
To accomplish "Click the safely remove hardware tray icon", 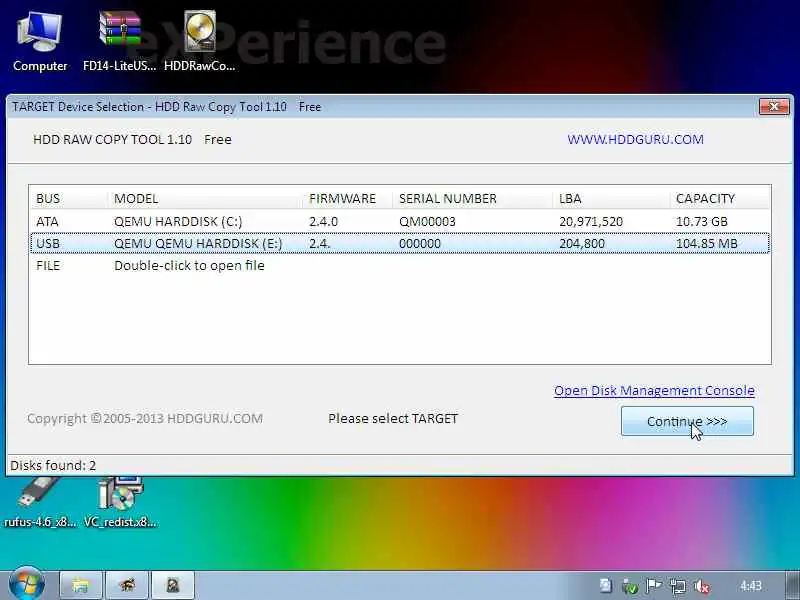I will [x=630, y=586].
